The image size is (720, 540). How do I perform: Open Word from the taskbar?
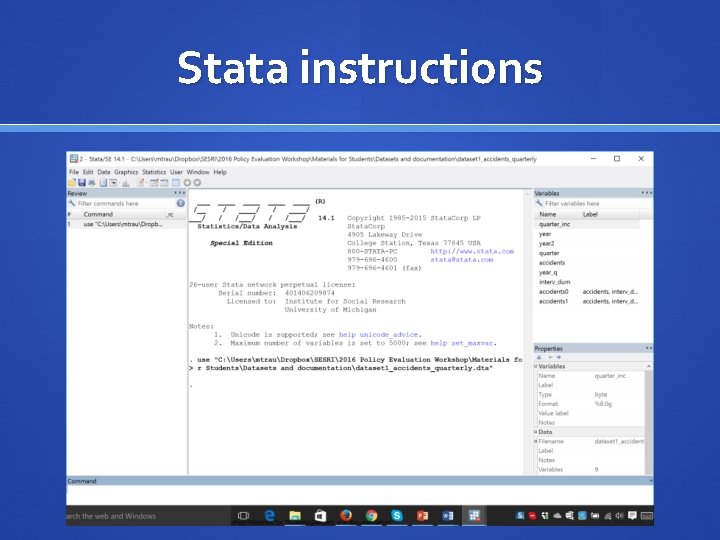coord(448,516)
